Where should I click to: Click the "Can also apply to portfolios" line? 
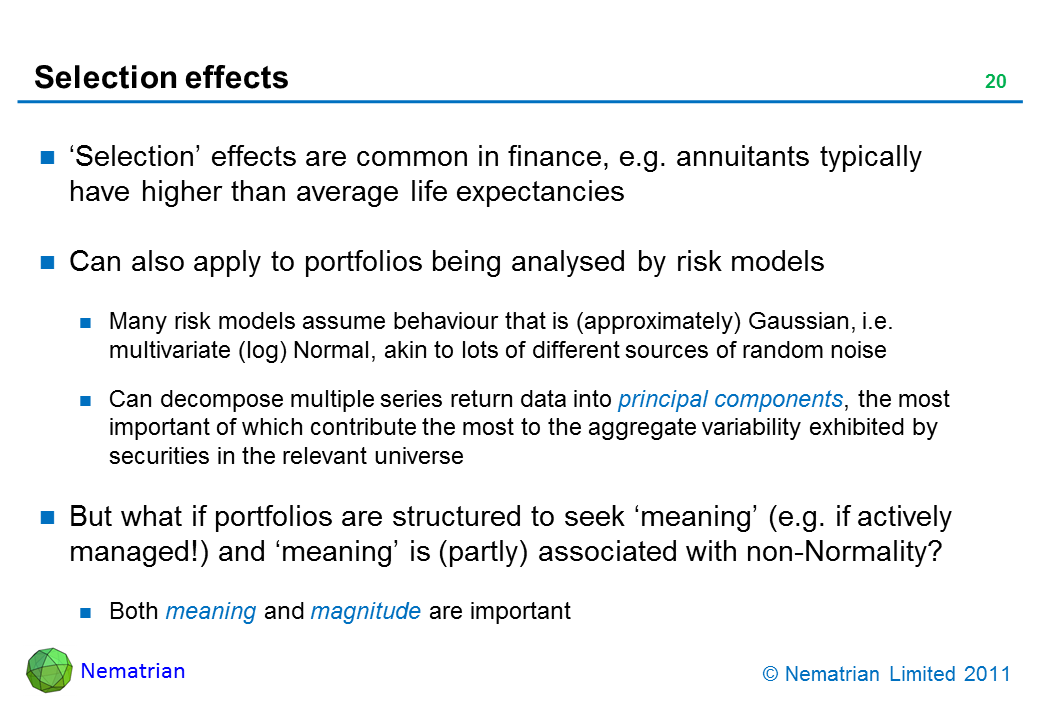[x=446, y=262]
